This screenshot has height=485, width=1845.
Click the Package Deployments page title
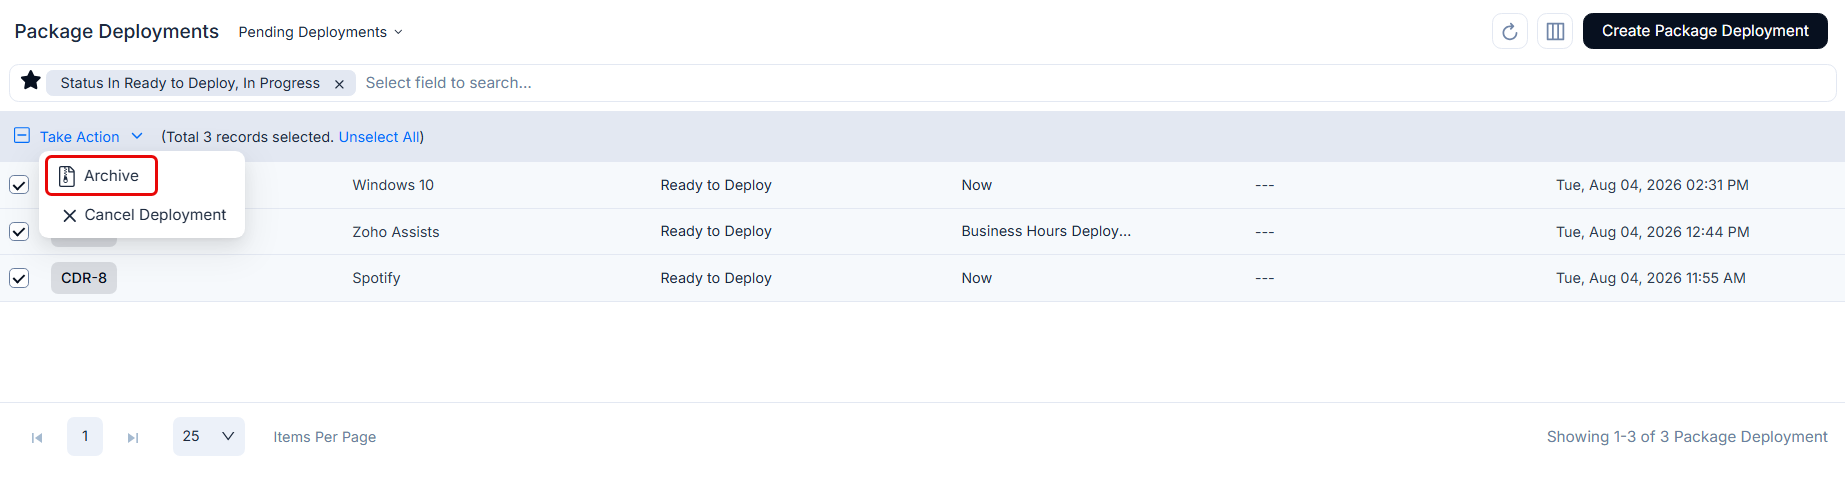coord(116,31)
